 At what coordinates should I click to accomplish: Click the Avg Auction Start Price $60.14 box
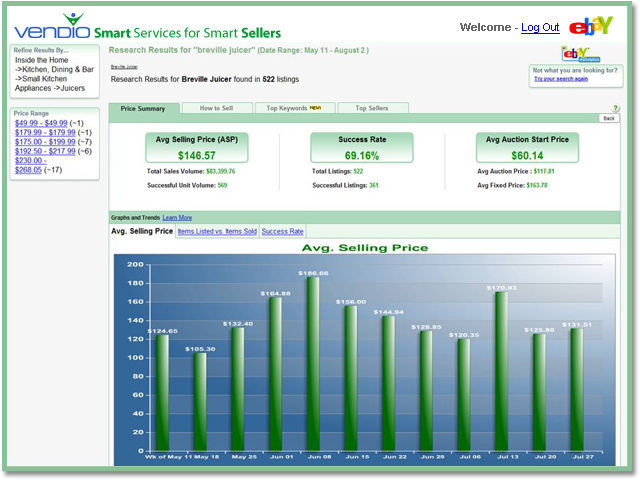pos(527,148)
